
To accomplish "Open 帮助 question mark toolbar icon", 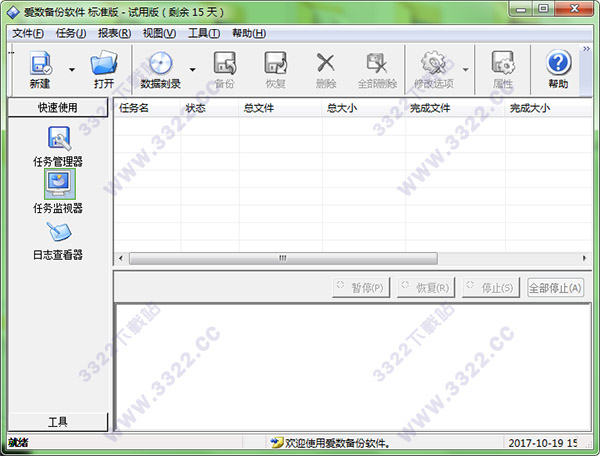I will pyautogui.click(x=558, y=63).
